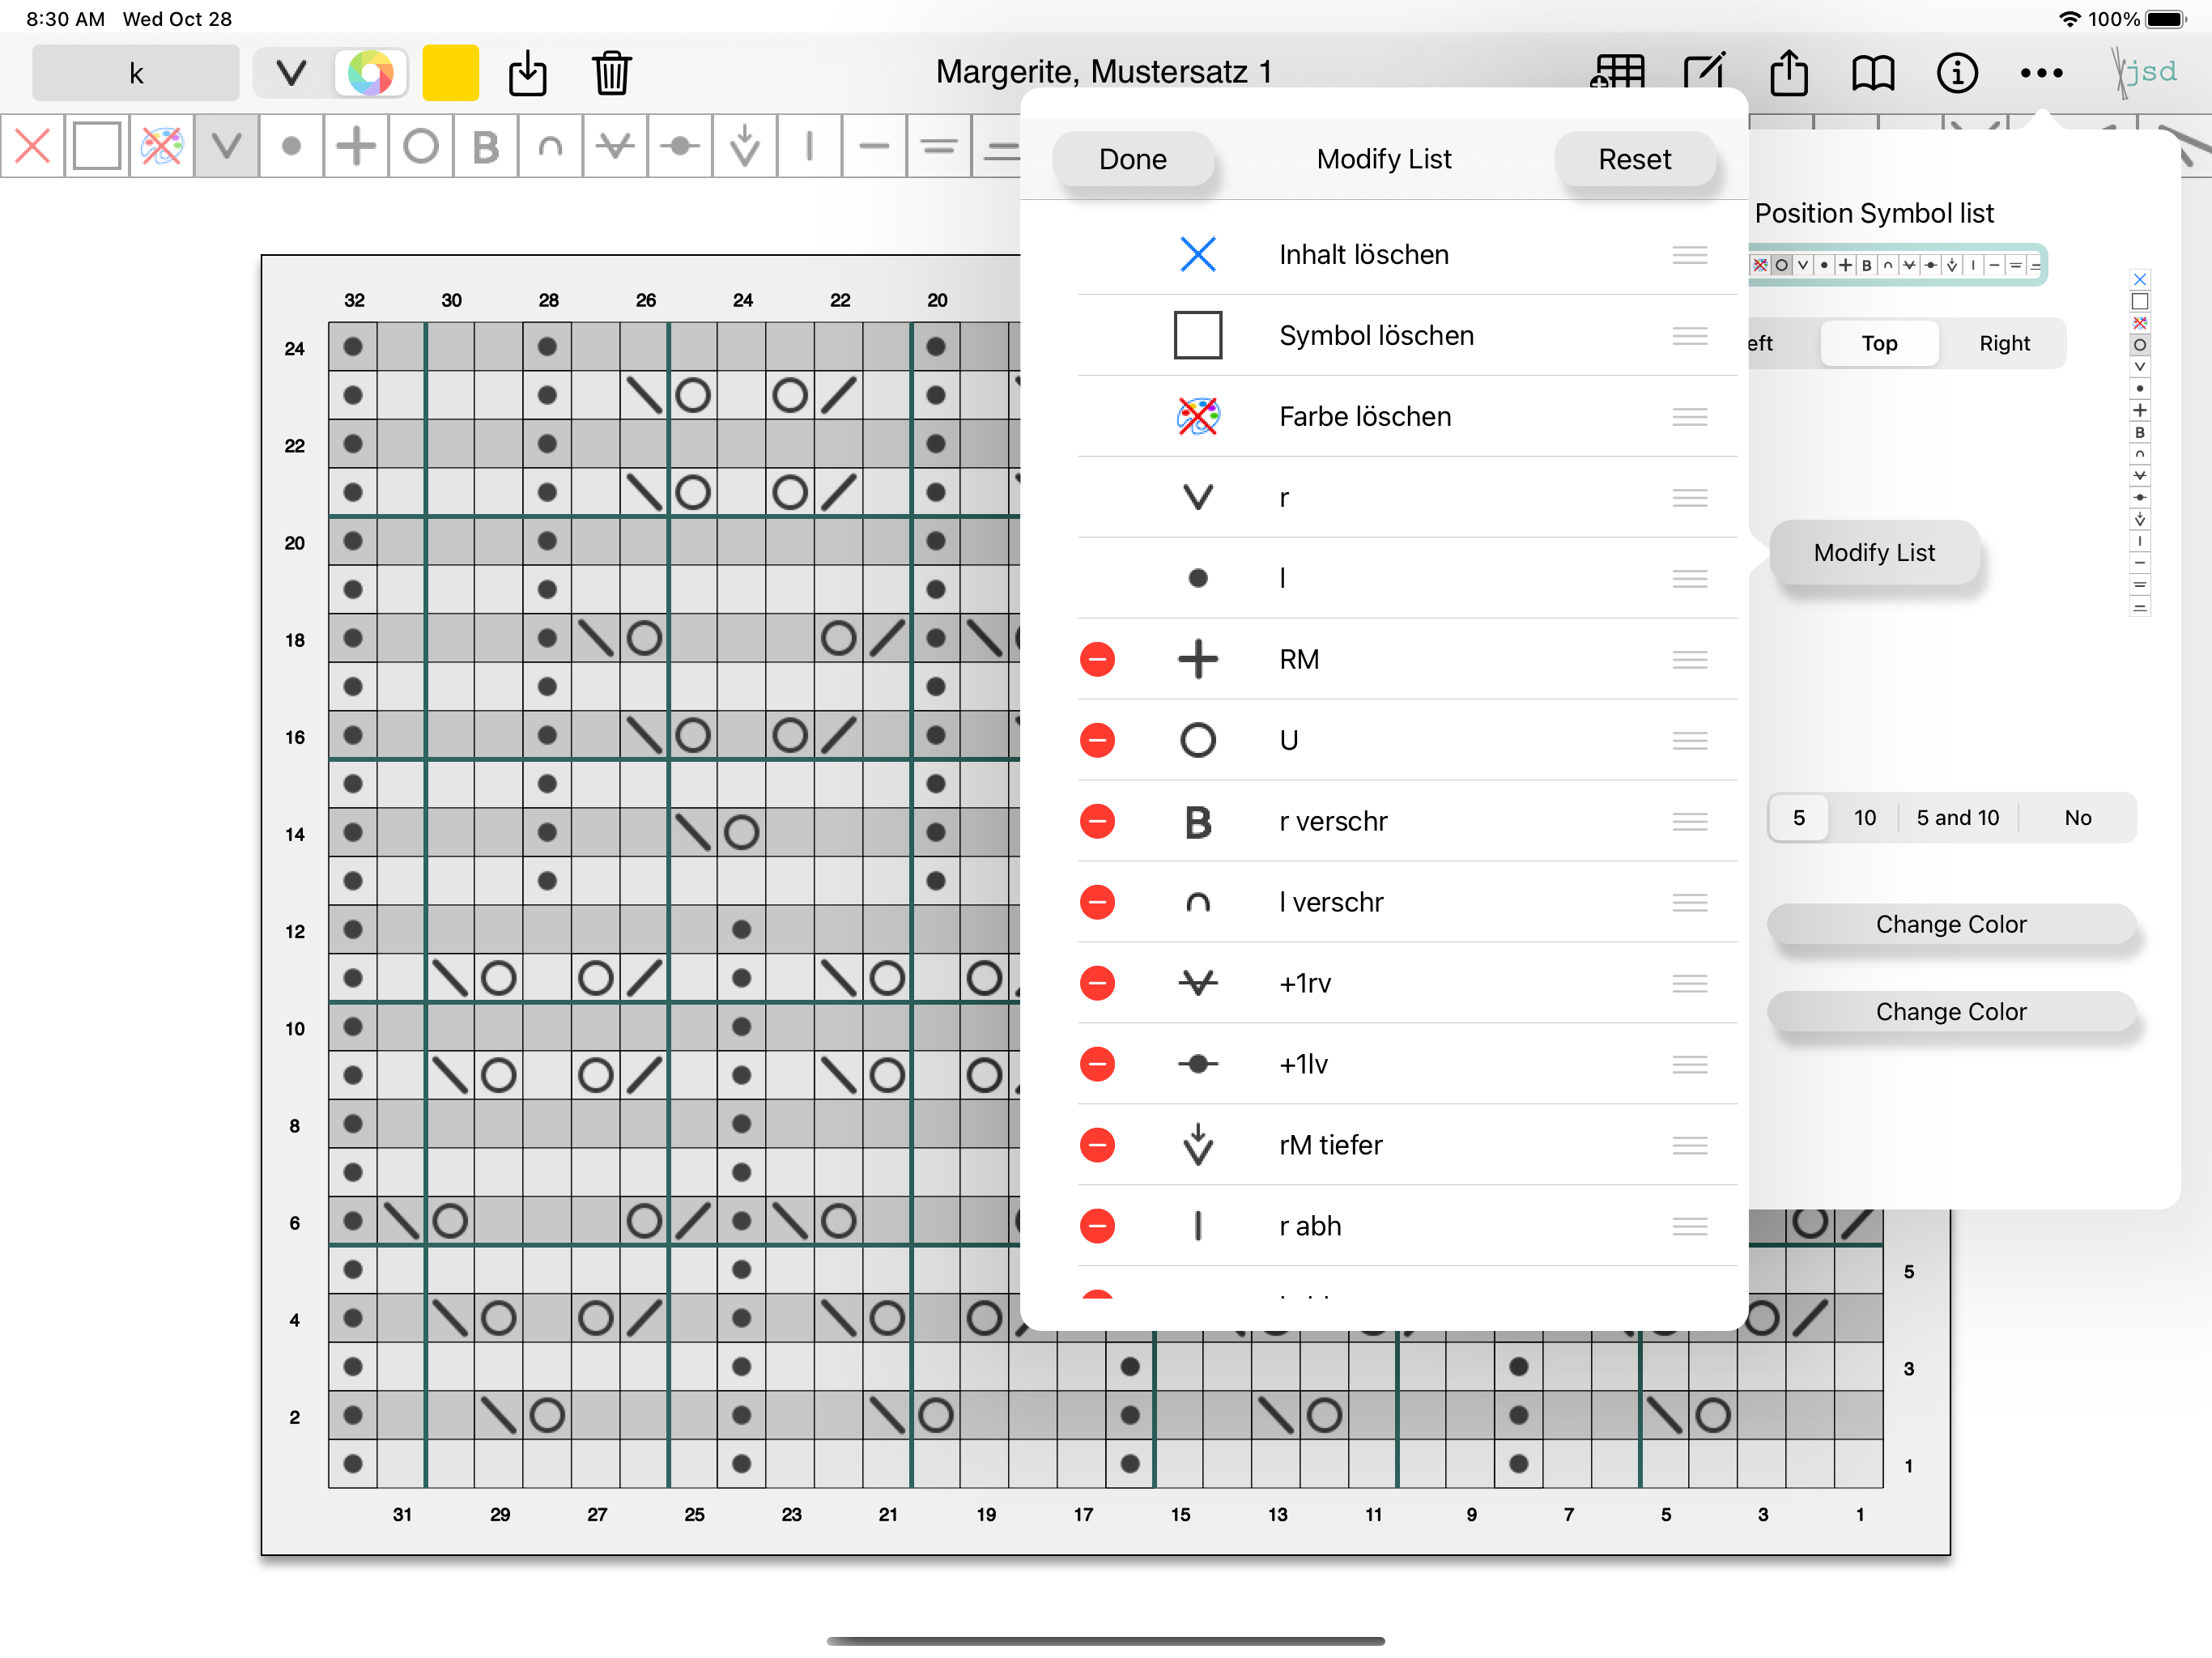
Task: Tap the symbol list preview strip
Action: pos(1896,265)
